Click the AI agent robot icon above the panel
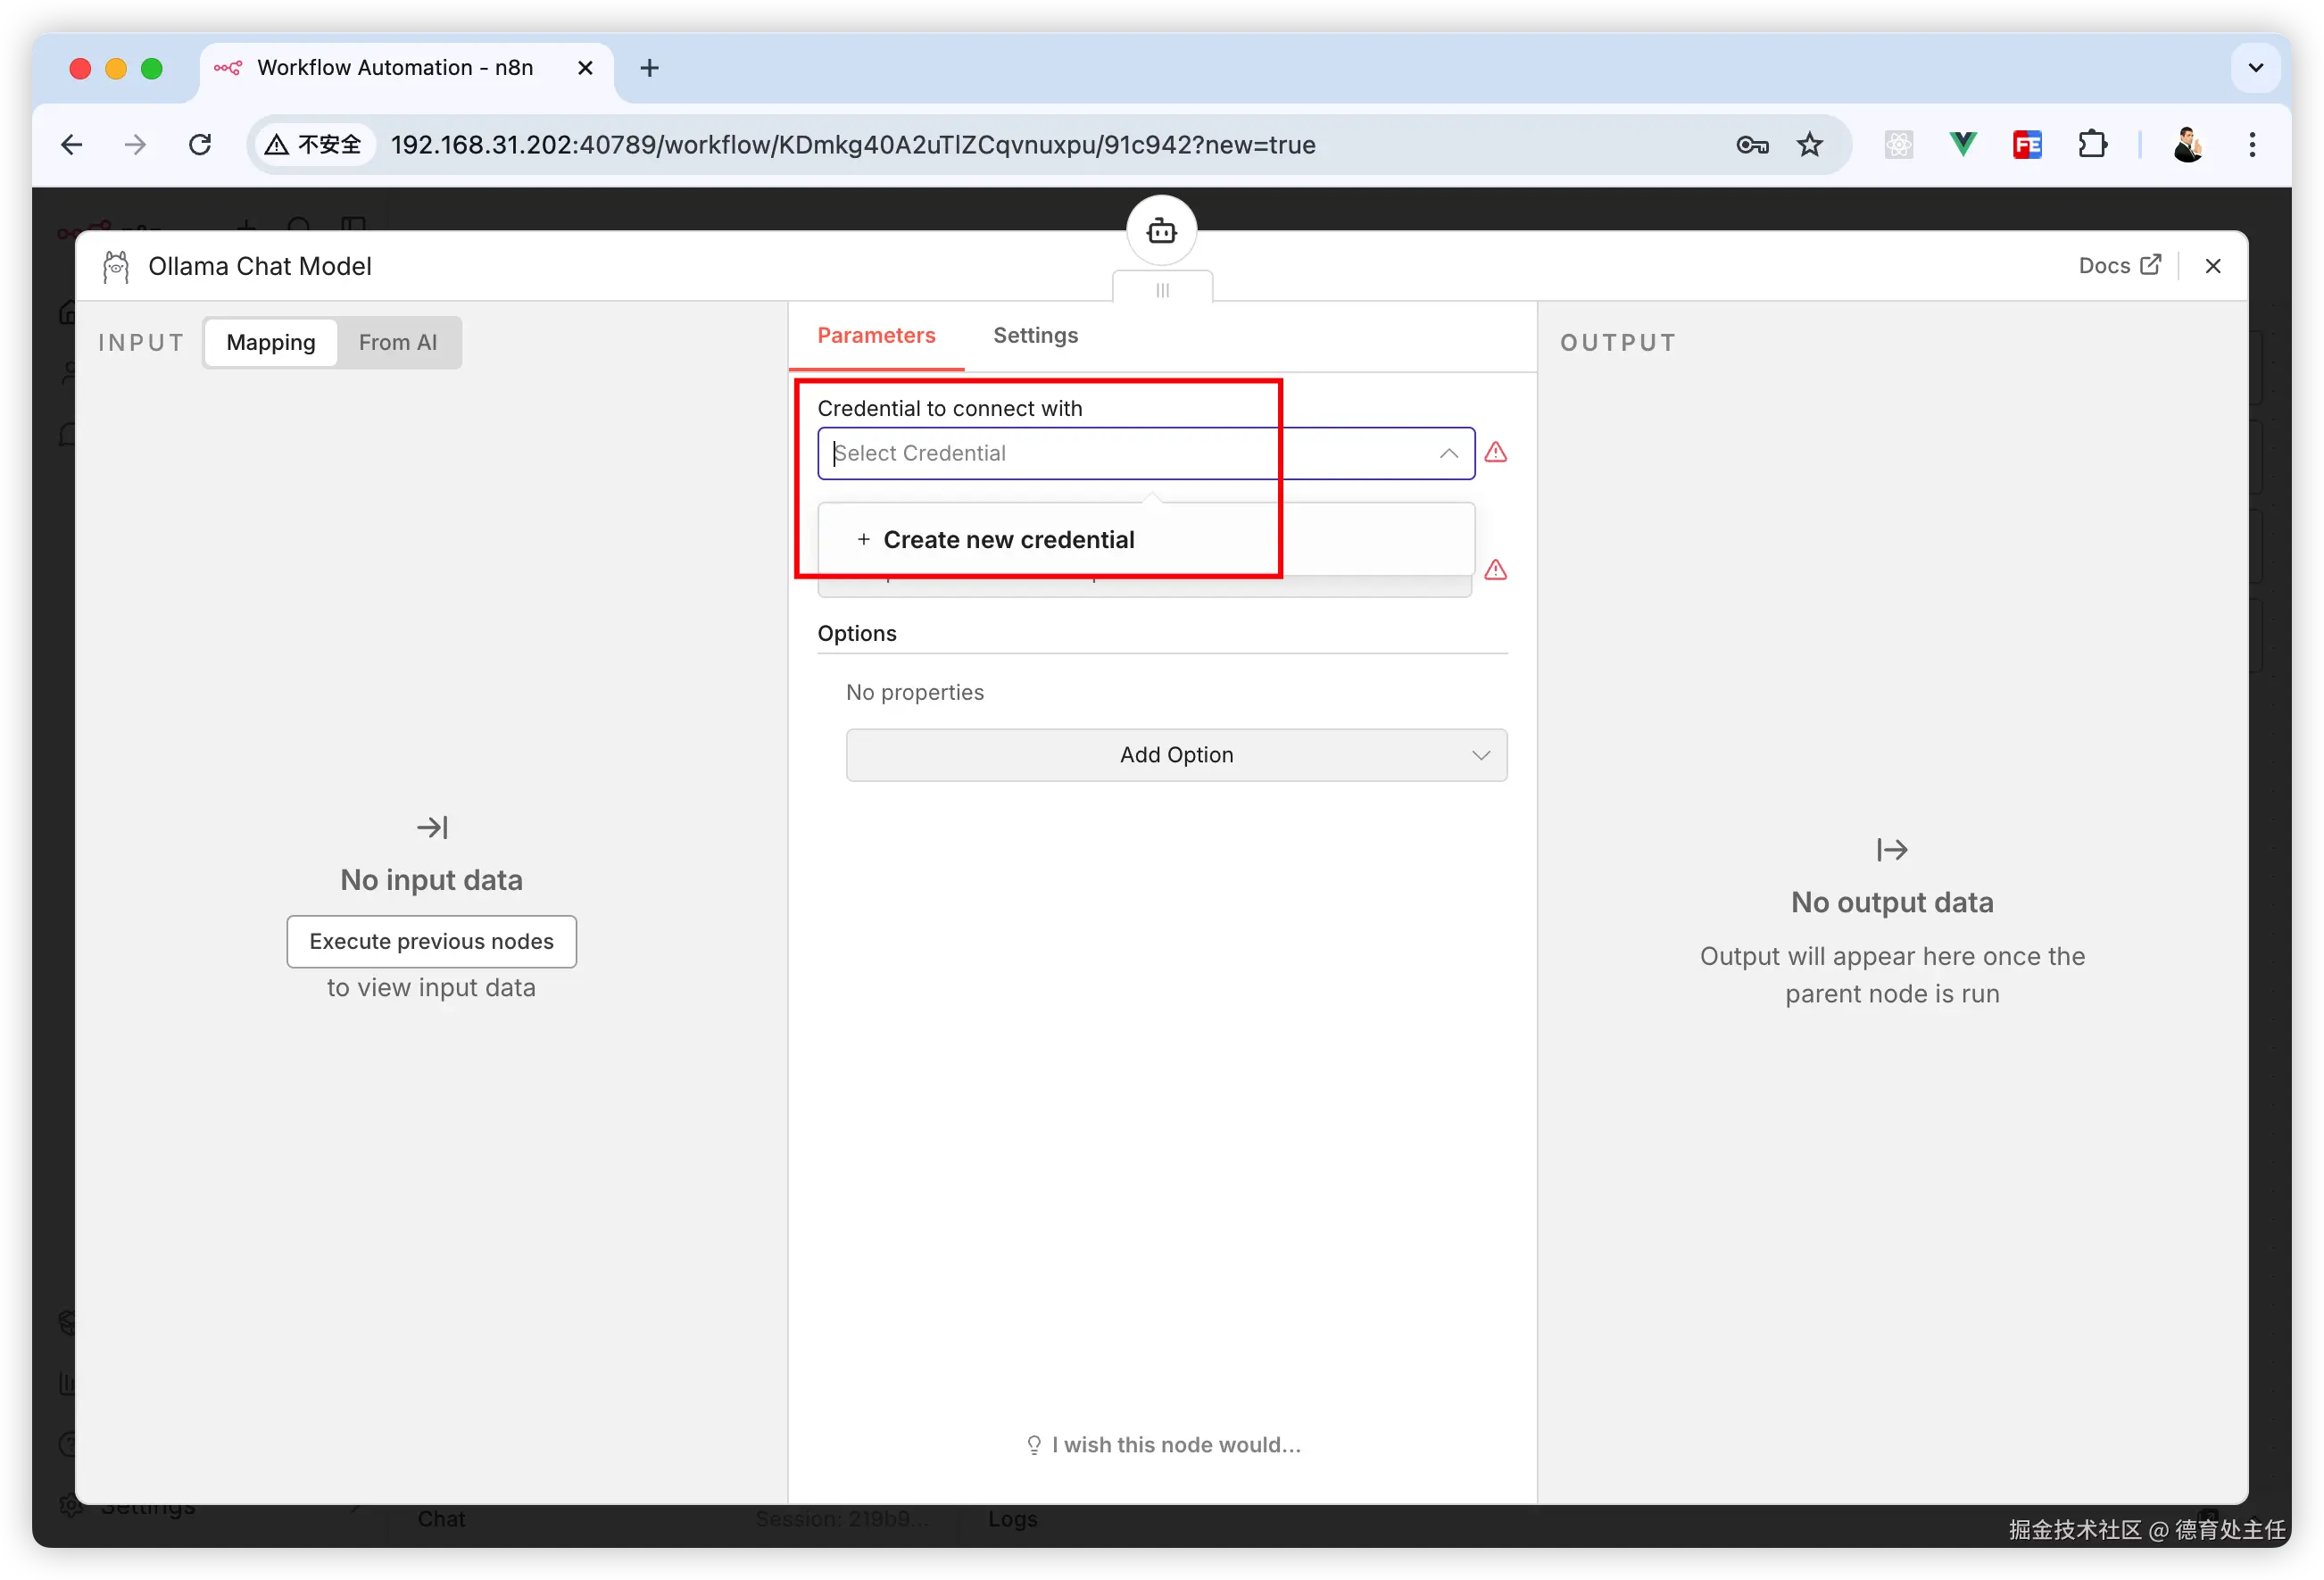Image resolution: width=2324 pixels, height=1580 pixels. pyautogui.click(x=1161, y=231)
